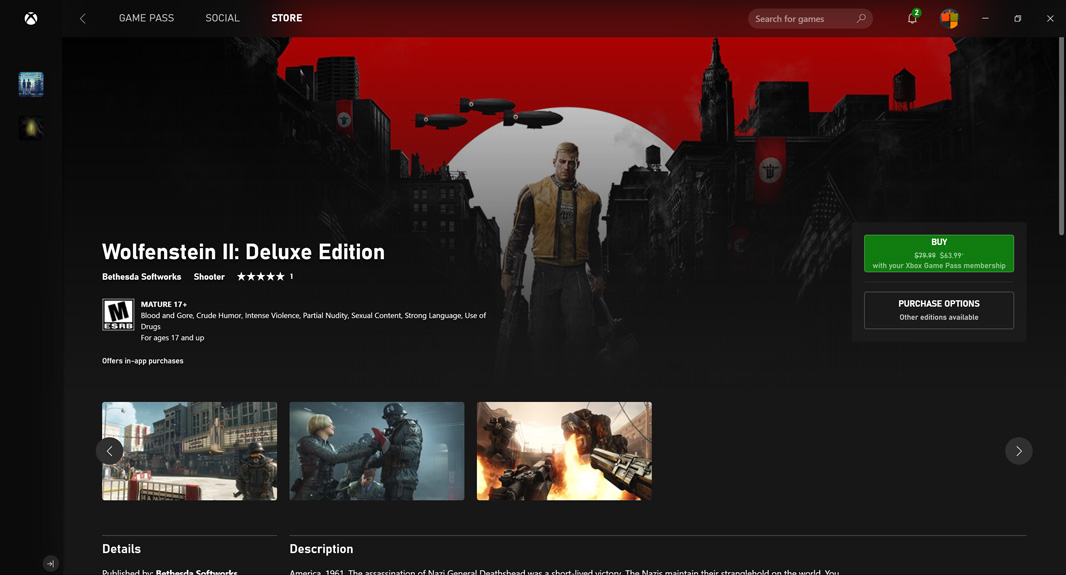Switch to the Game Pass tab
Screen dimensions: 1066x575
tap(146, 18)
